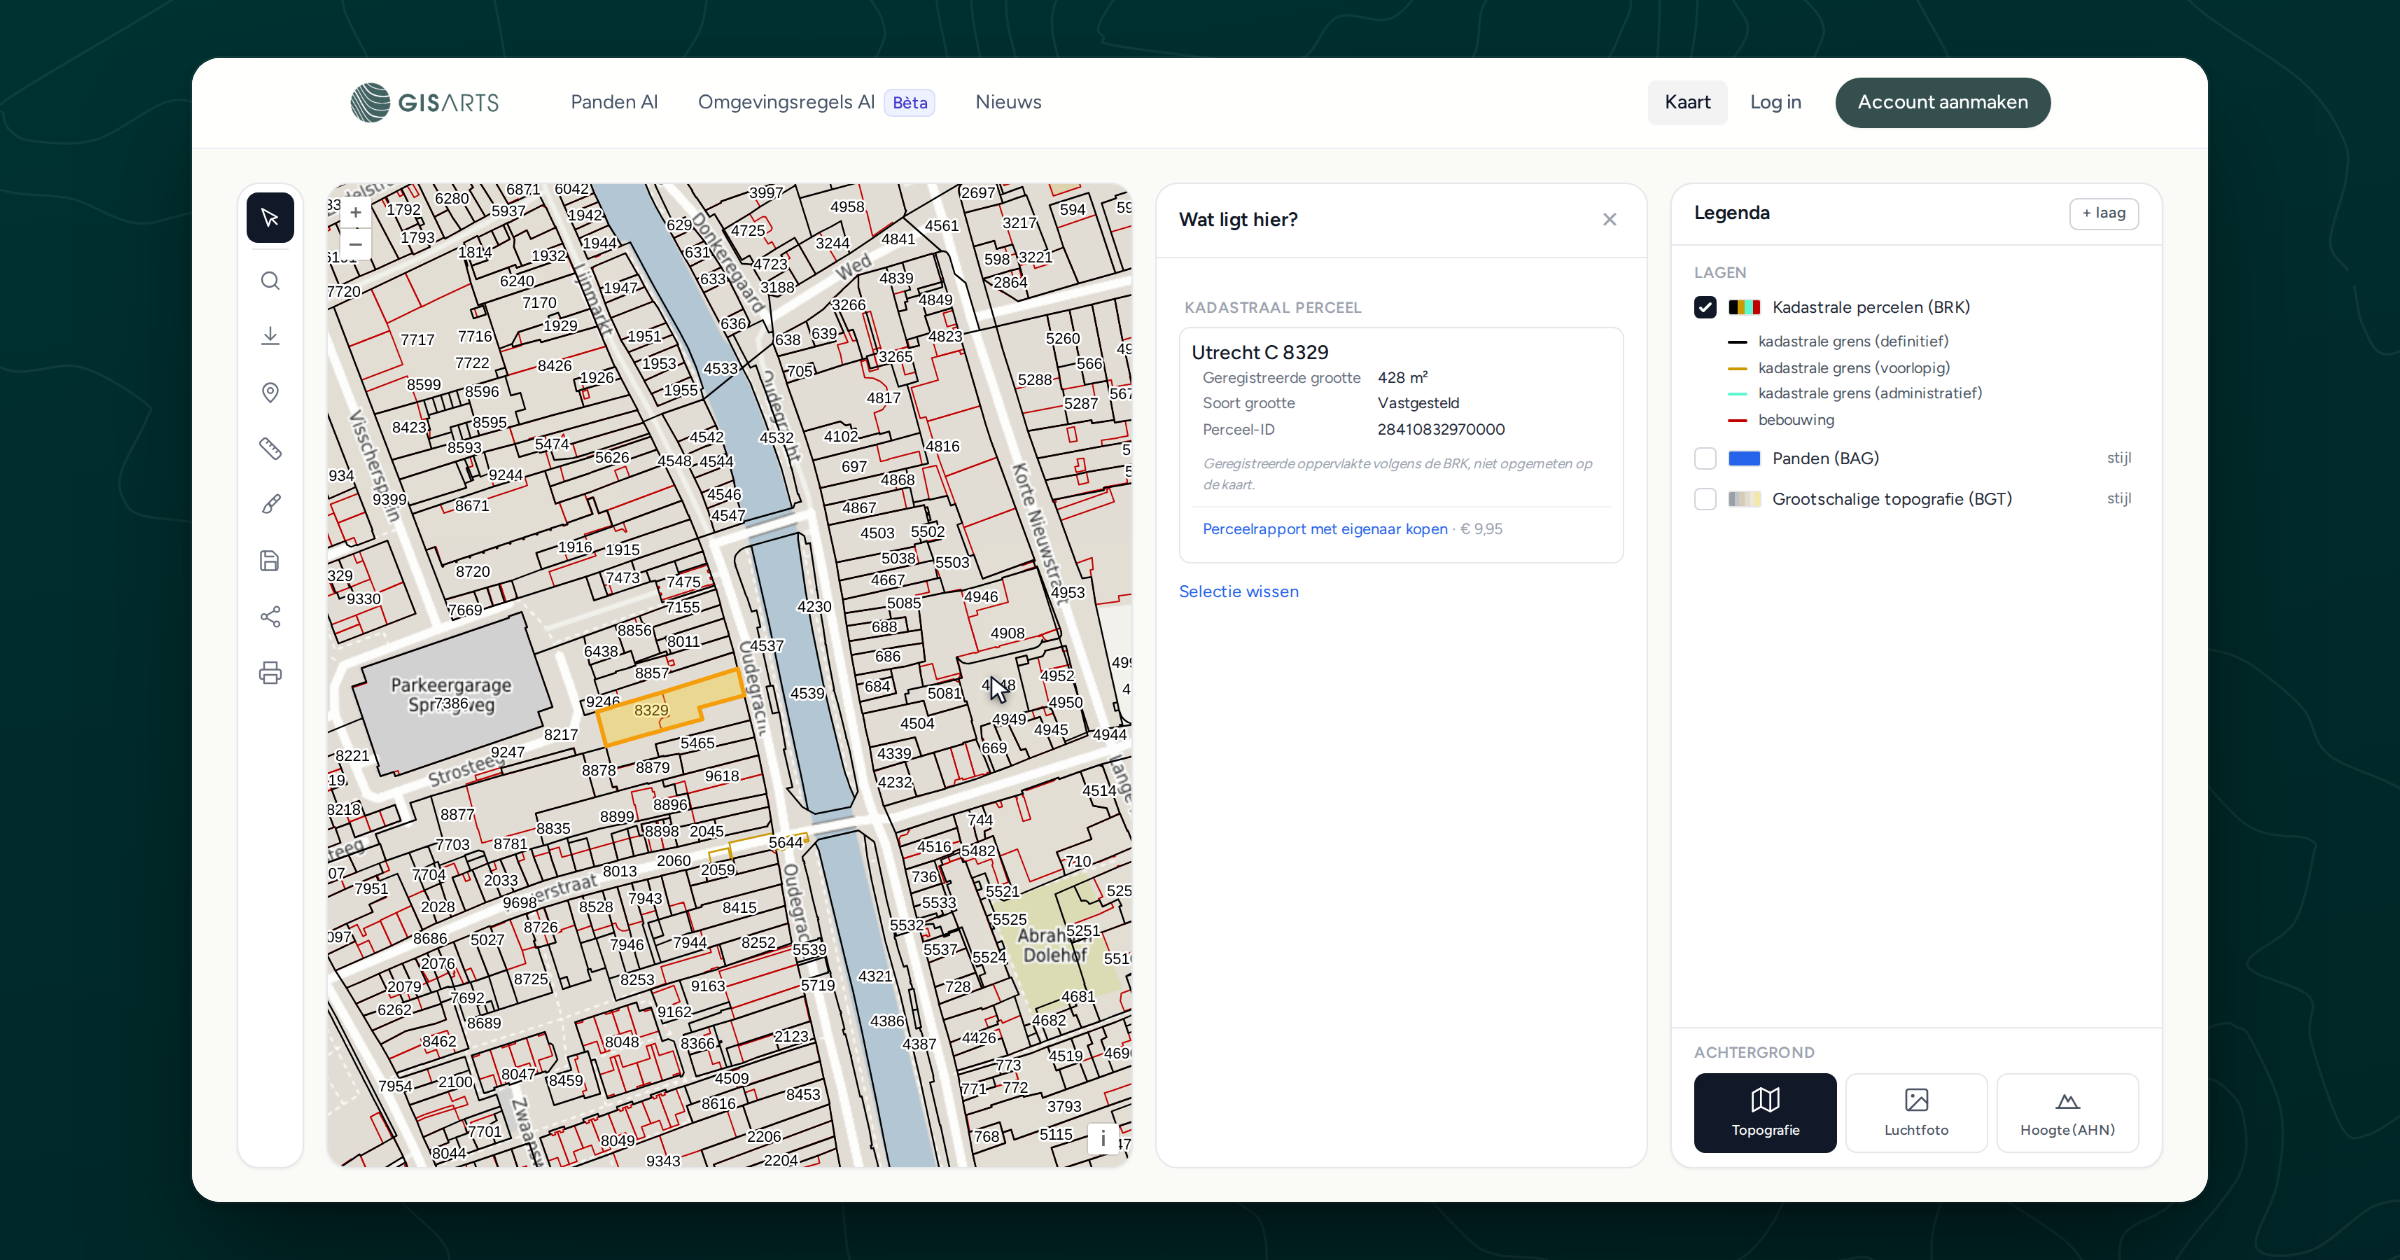Open stijl options for Panden (BAG)
Viewport: 2400px width, 1260px height.
(x=2118, y=458)
